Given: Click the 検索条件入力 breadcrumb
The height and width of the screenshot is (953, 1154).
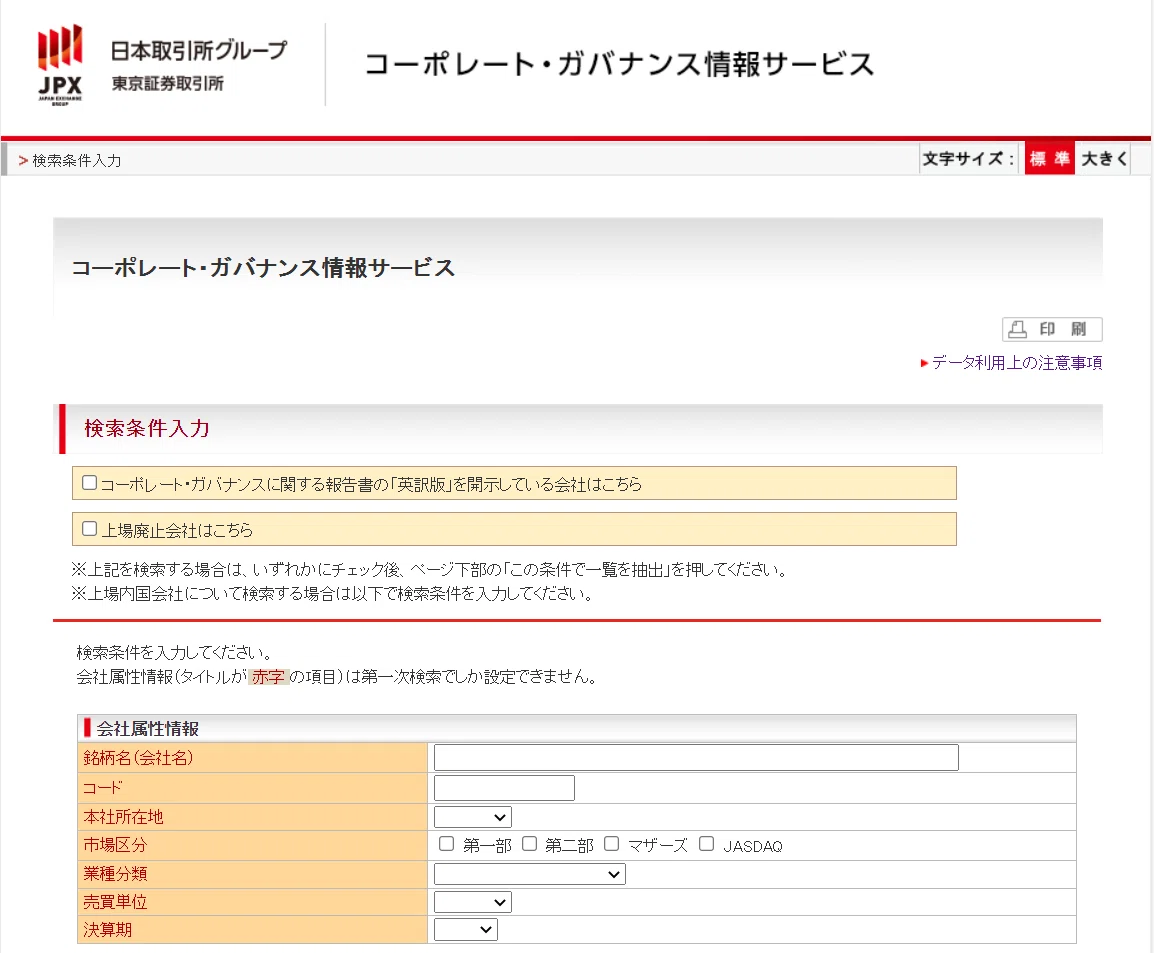Looking at the screenshot, I should pyautogui.click(x=77, y=160).
